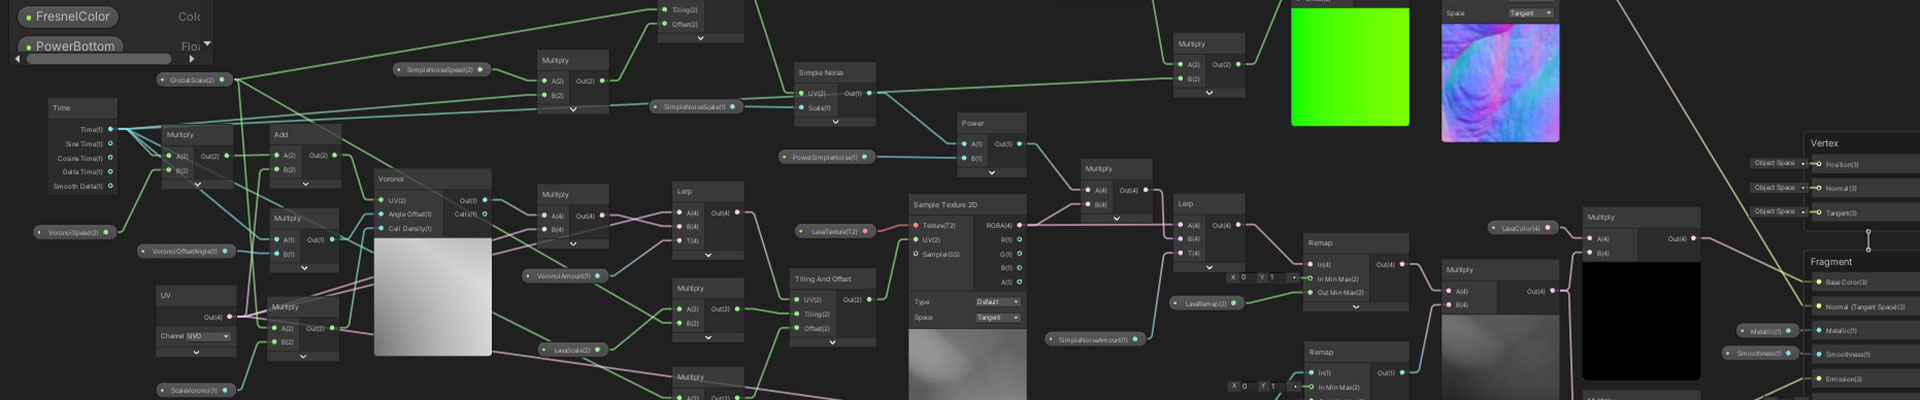Click the blackboard horizontal scrollbar thumb
The width and height of the screenshot is (1920, 400).
[x=99, y=59]
